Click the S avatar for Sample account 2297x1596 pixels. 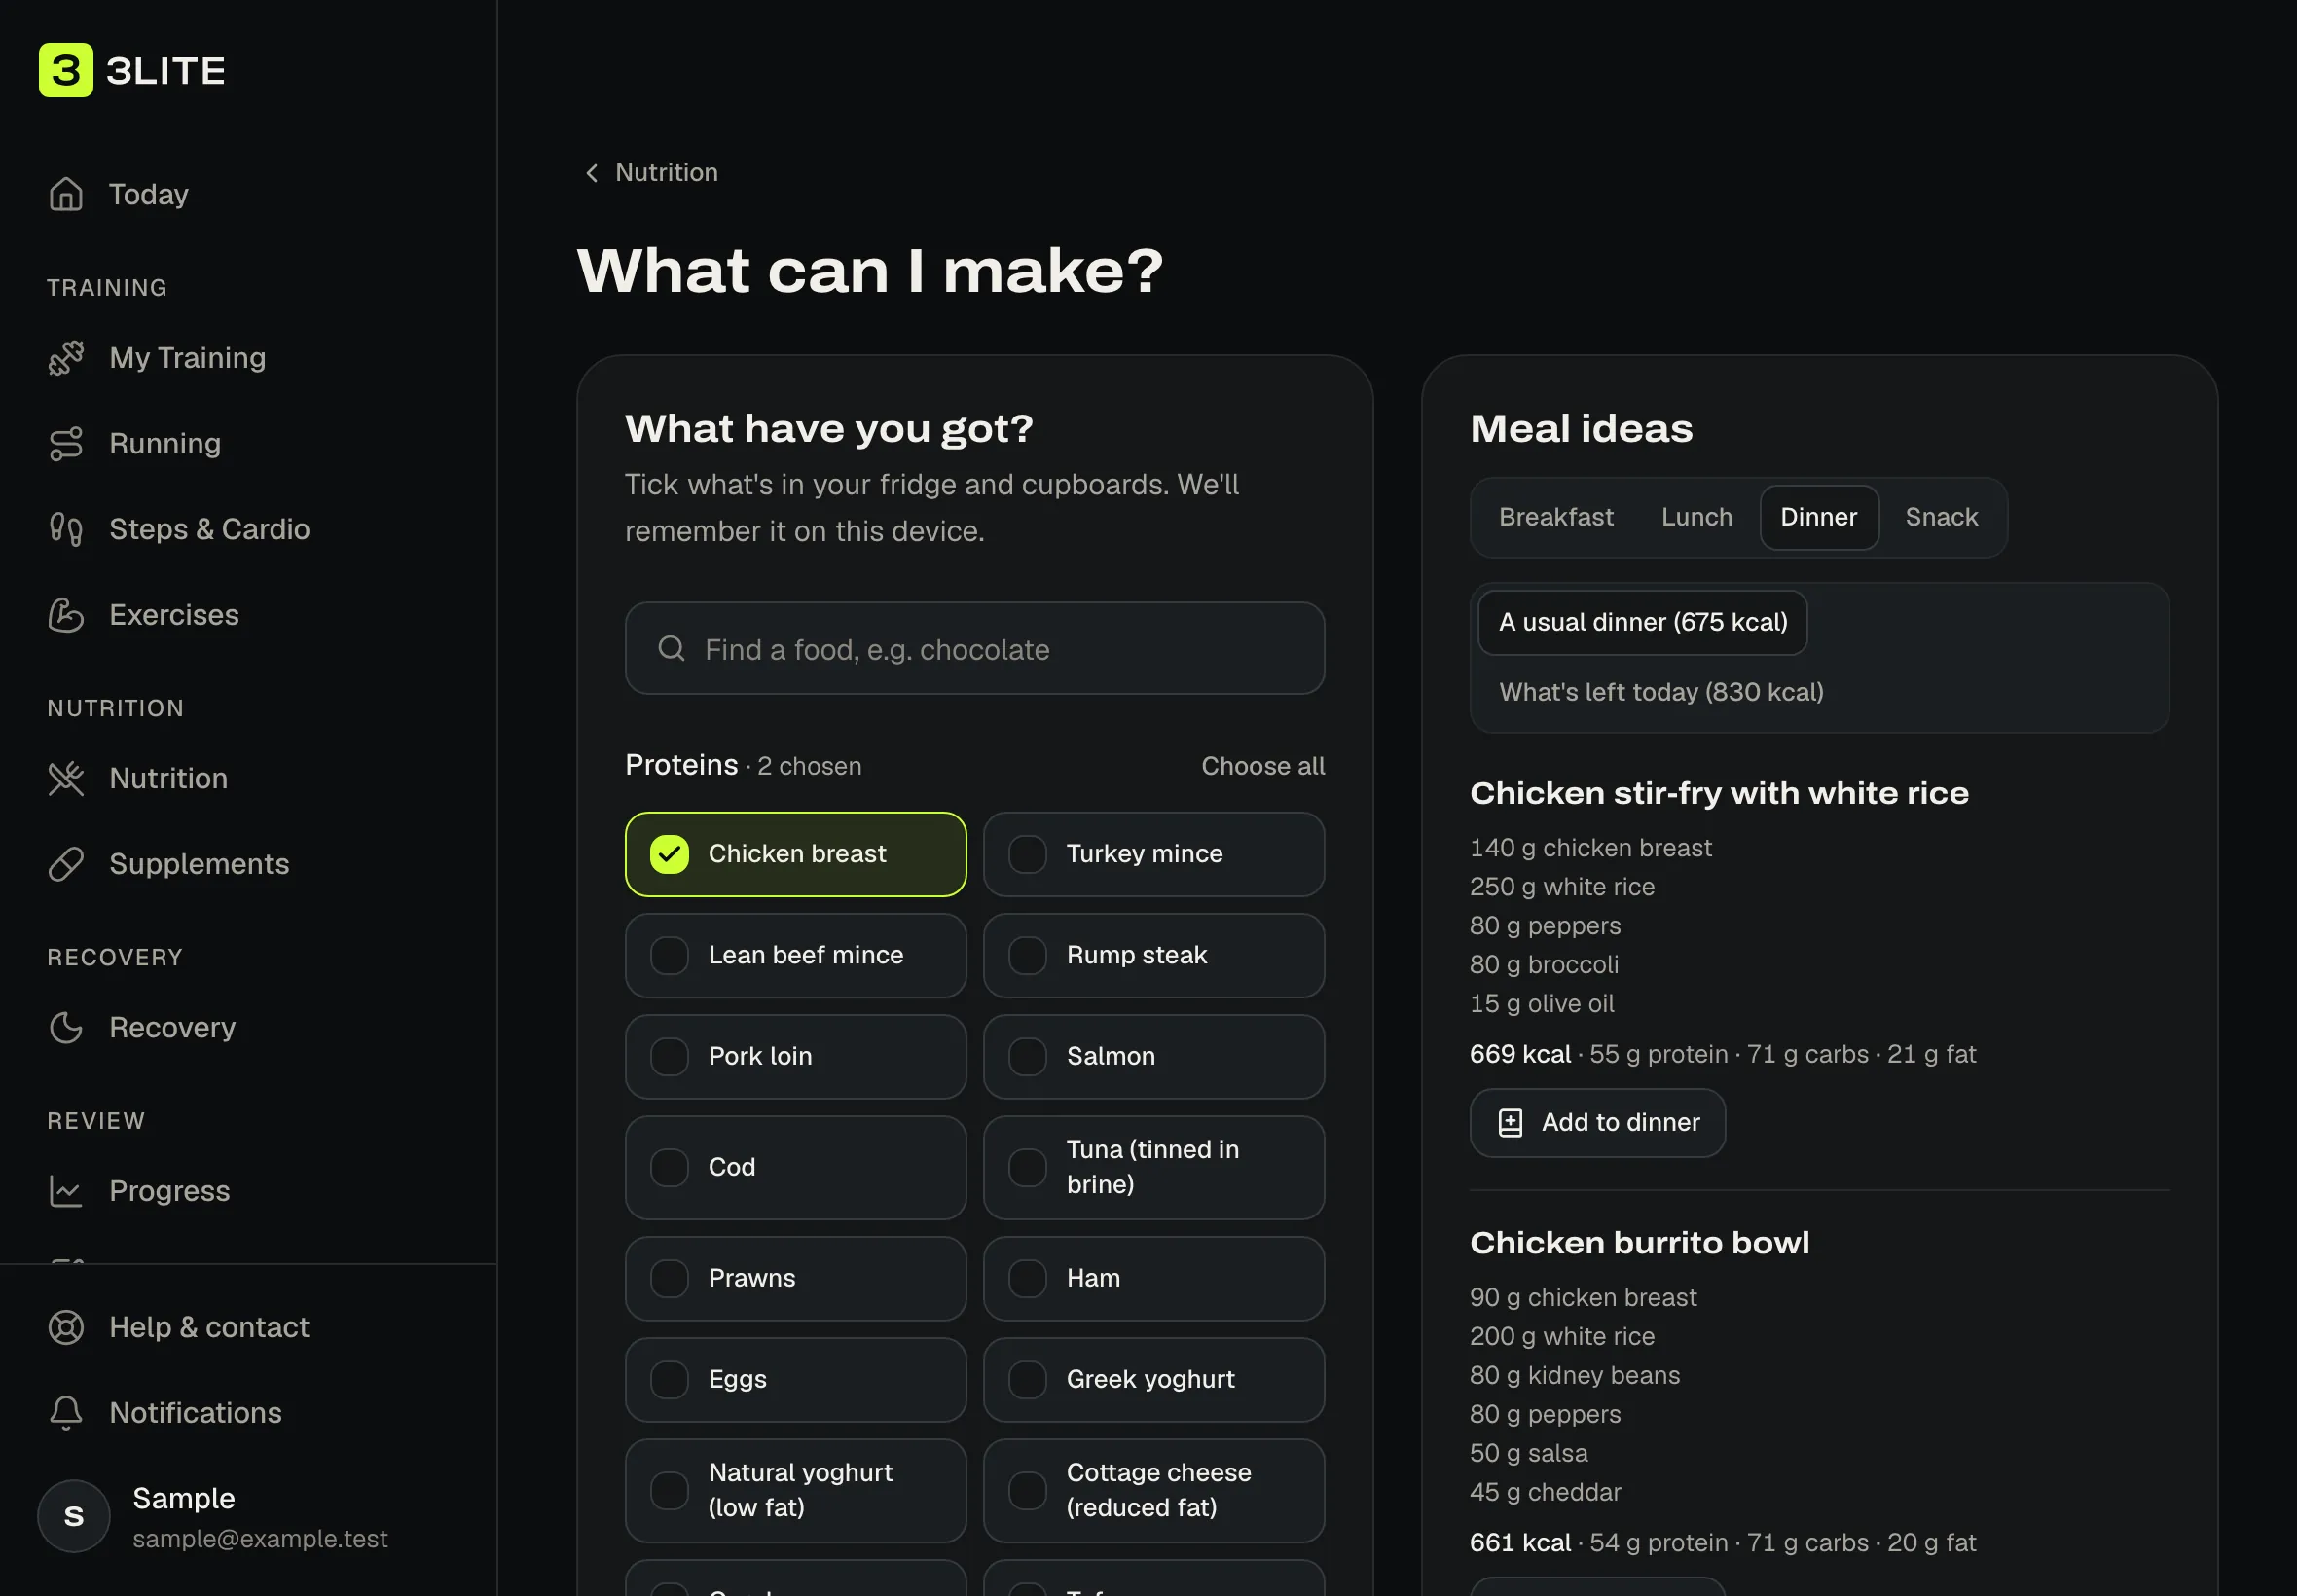(74, 1516)
